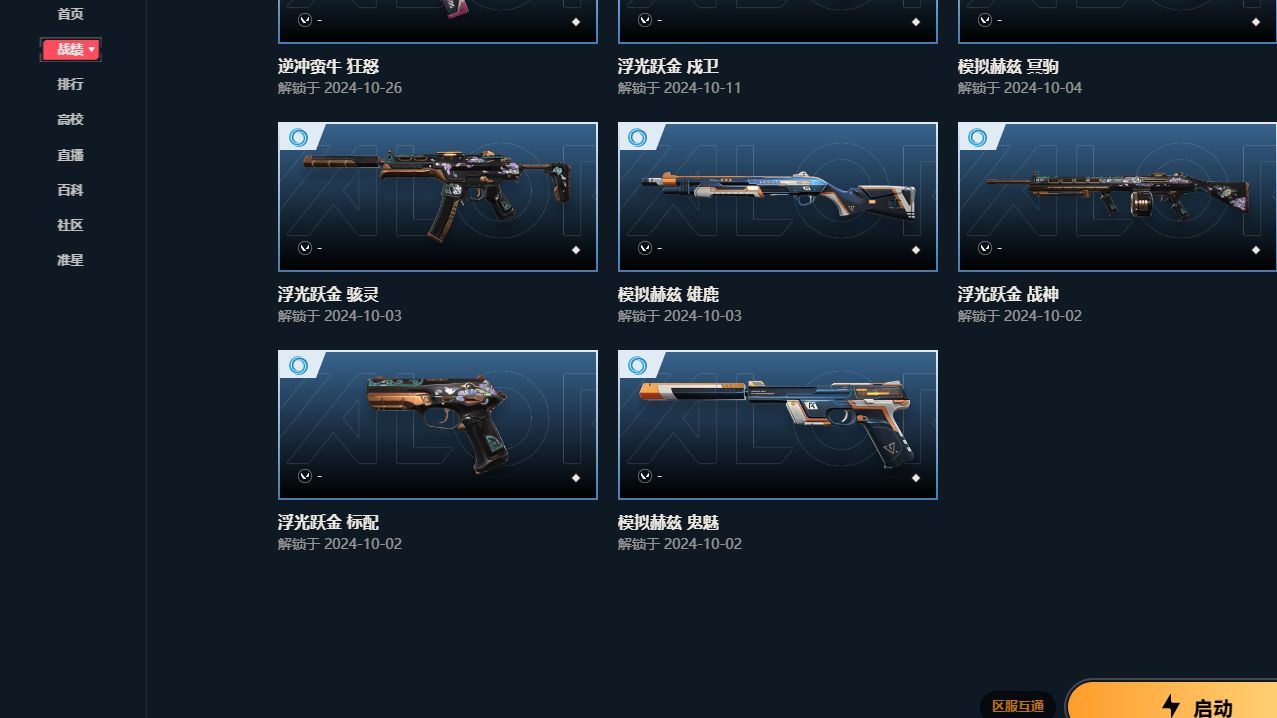Open the 模拟赫兹 鬼魅 pistol thumbnail

[x=778, y=425]
